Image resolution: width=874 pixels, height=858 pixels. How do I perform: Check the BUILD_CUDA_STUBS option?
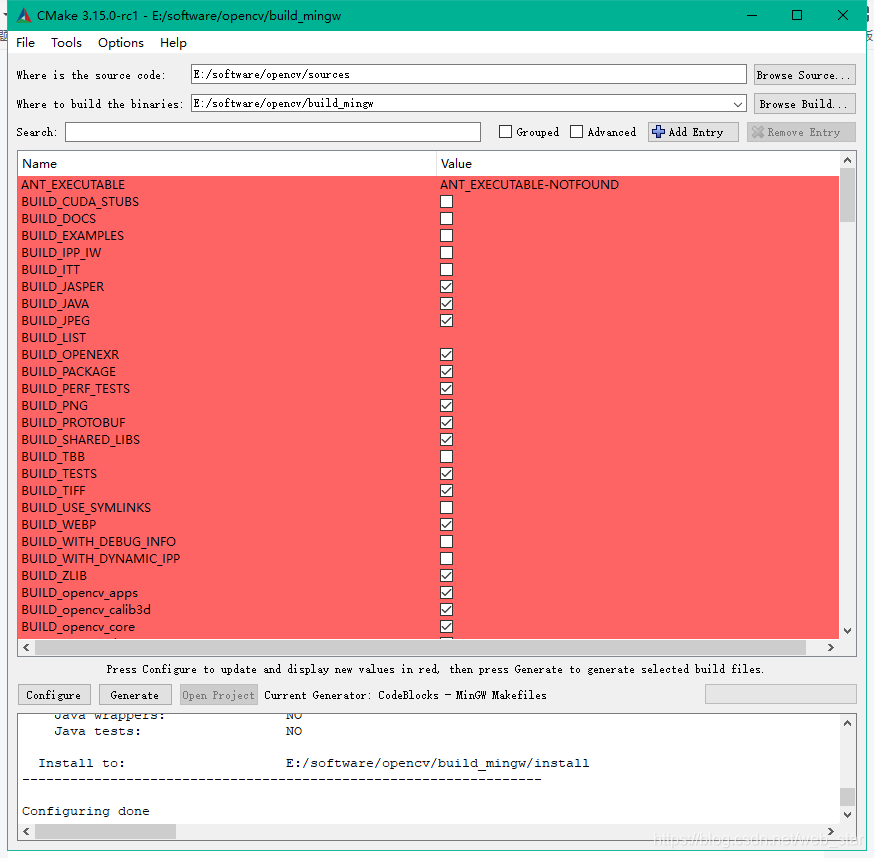446,202
